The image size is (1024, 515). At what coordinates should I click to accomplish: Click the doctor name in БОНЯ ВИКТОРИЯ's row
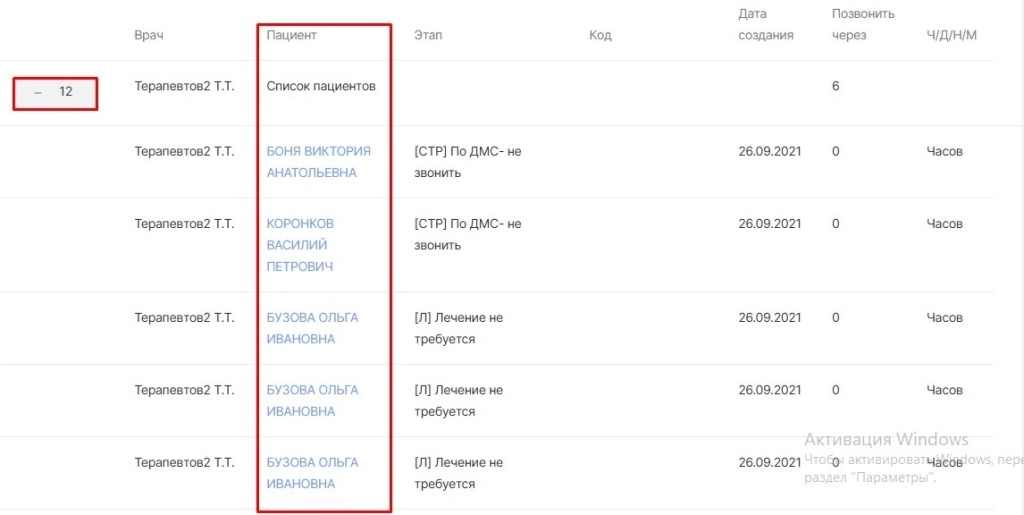coord(184,152)
